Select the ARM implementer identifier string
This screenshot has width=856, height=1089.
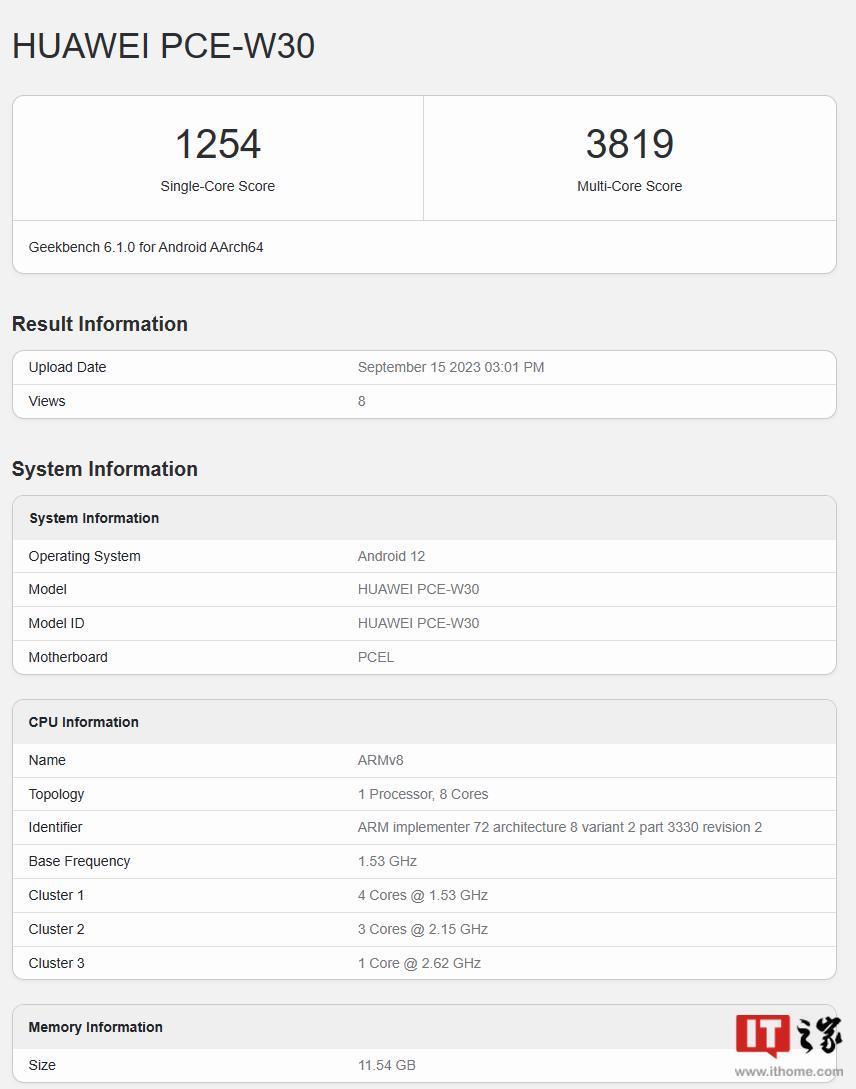[560, 827]
